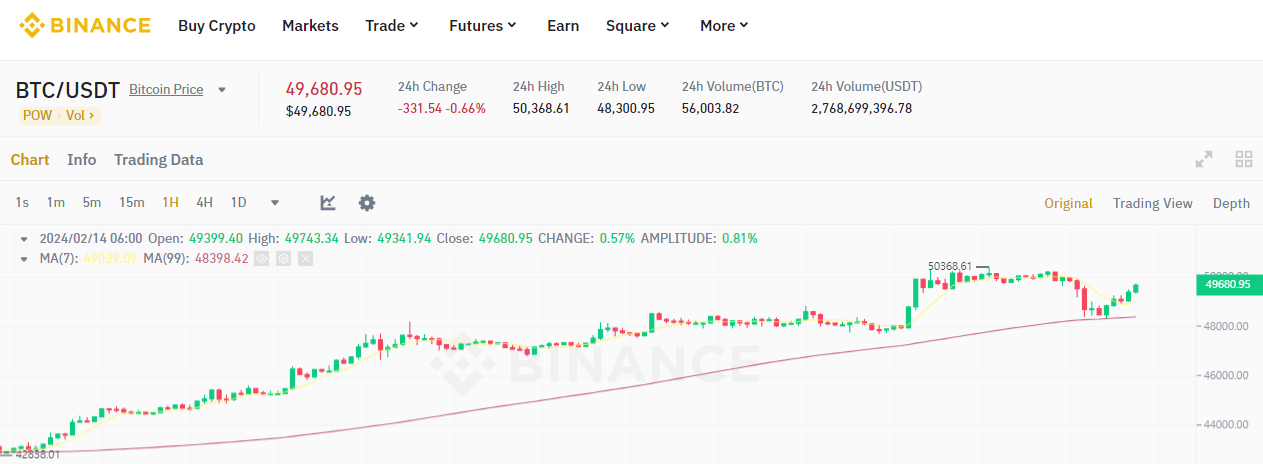This screenshot has width=1263, height=464.
Task: Click the 24h Volume(BTC) value 56,003.82
Action: click(710, 108)
